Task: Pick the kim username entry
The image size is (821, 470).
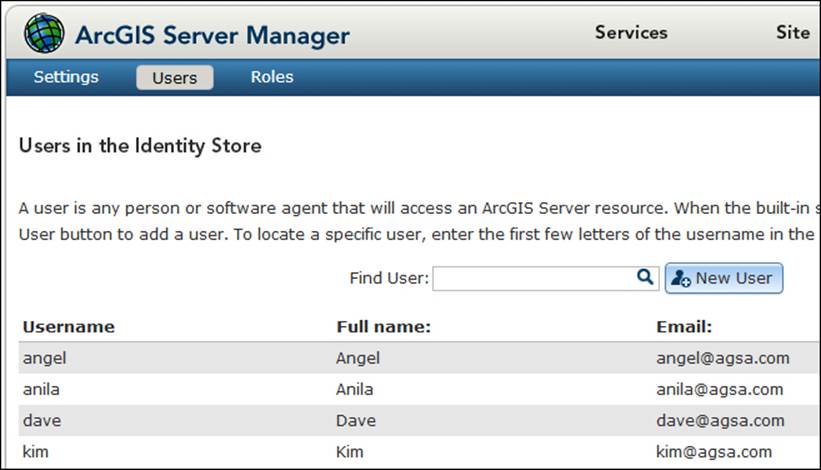Action: (x=36, y=452)
